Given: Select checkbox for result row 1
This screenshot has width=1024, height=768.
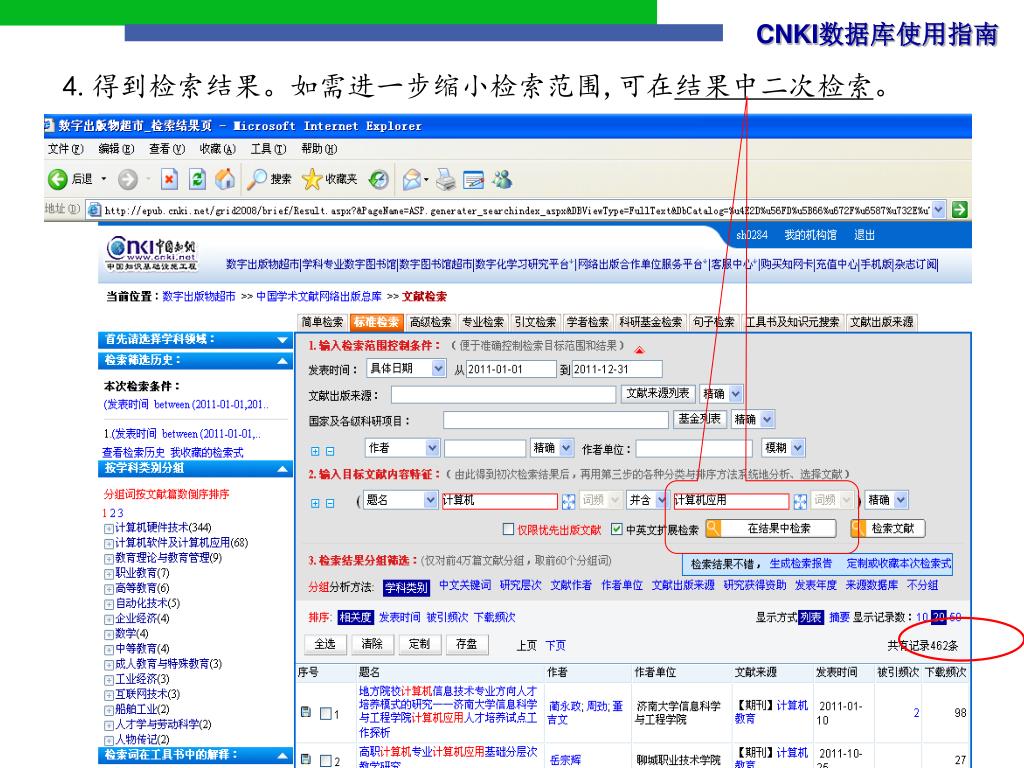Looking at the screenshot, I should (x=325, y=714).
